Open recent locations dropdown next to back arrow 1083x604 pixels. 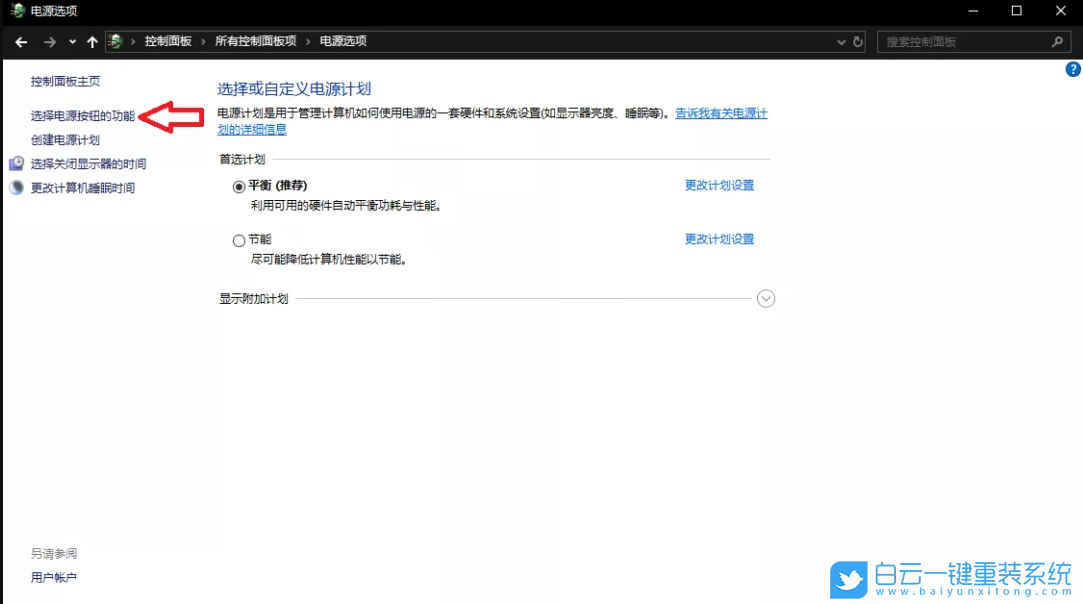point(70,41)
